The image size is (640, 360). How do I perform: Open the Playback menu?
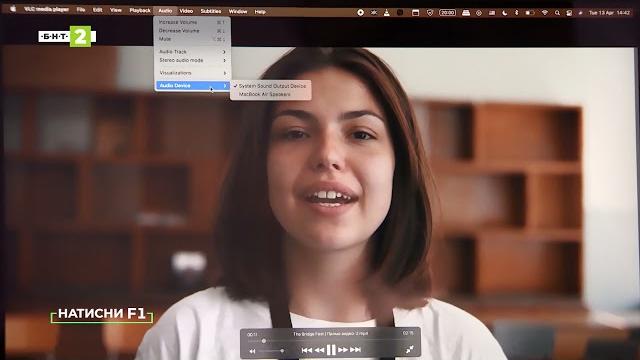point(140,11)
